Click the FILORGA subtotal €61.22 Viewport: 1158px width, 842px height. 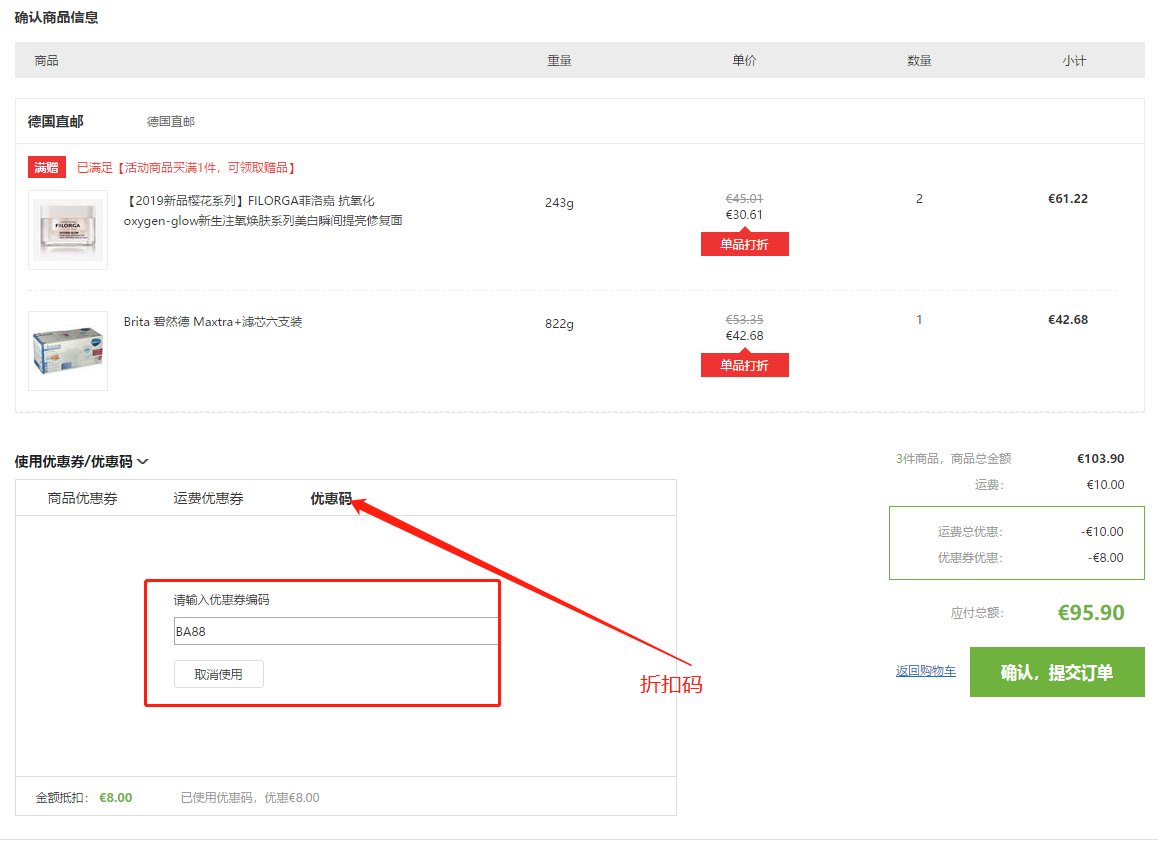1068,199
